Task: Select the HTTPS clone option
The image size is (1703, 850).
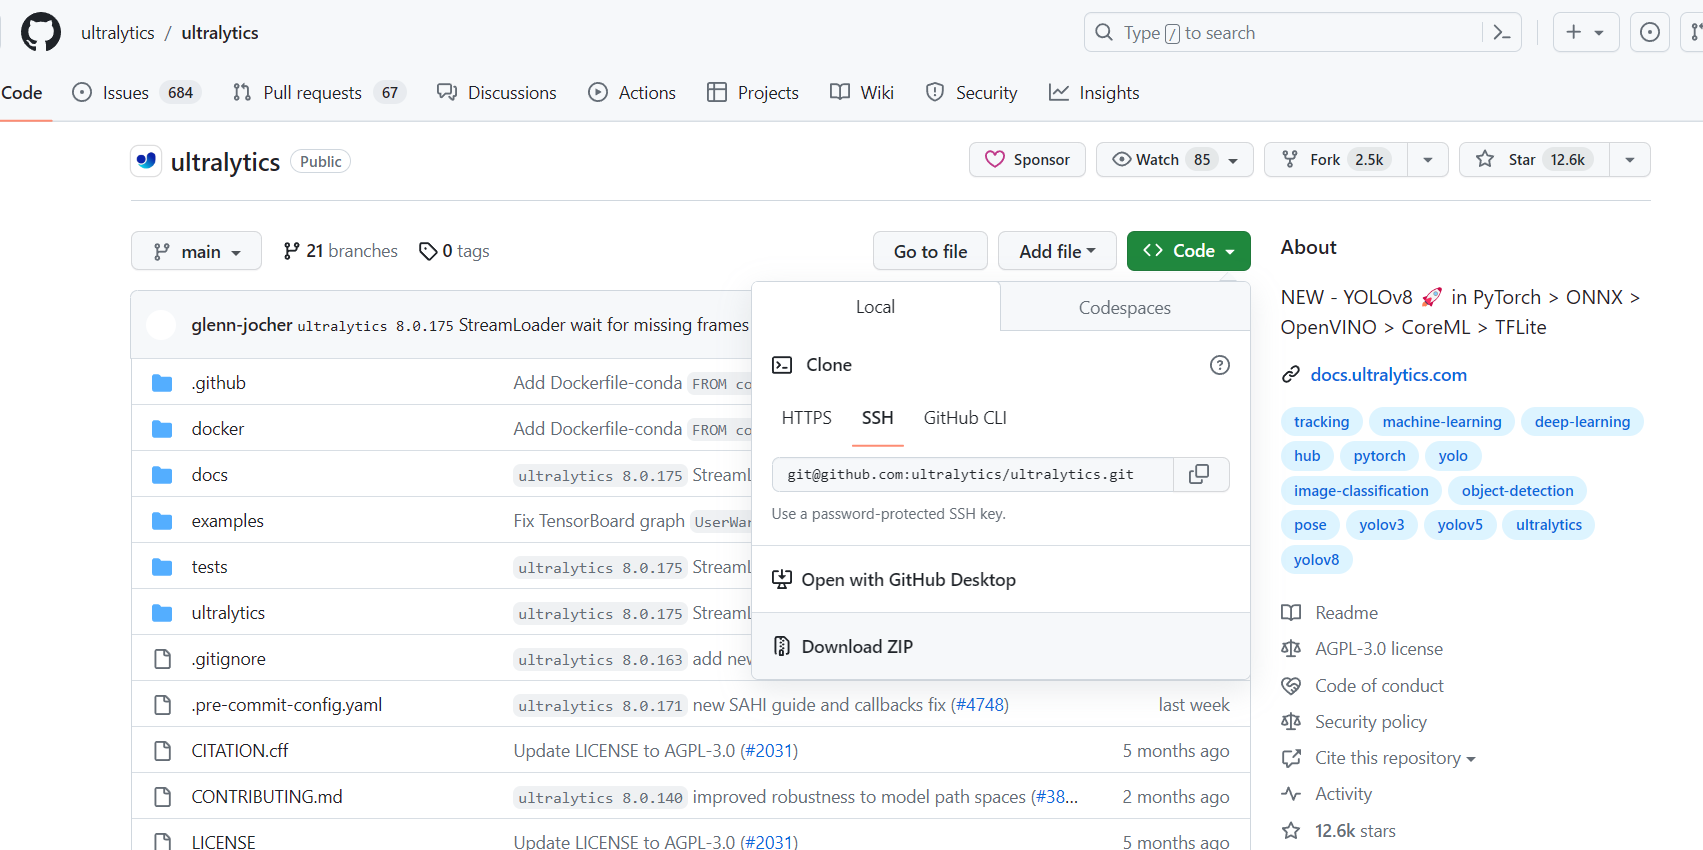Action: pos(807,418)
